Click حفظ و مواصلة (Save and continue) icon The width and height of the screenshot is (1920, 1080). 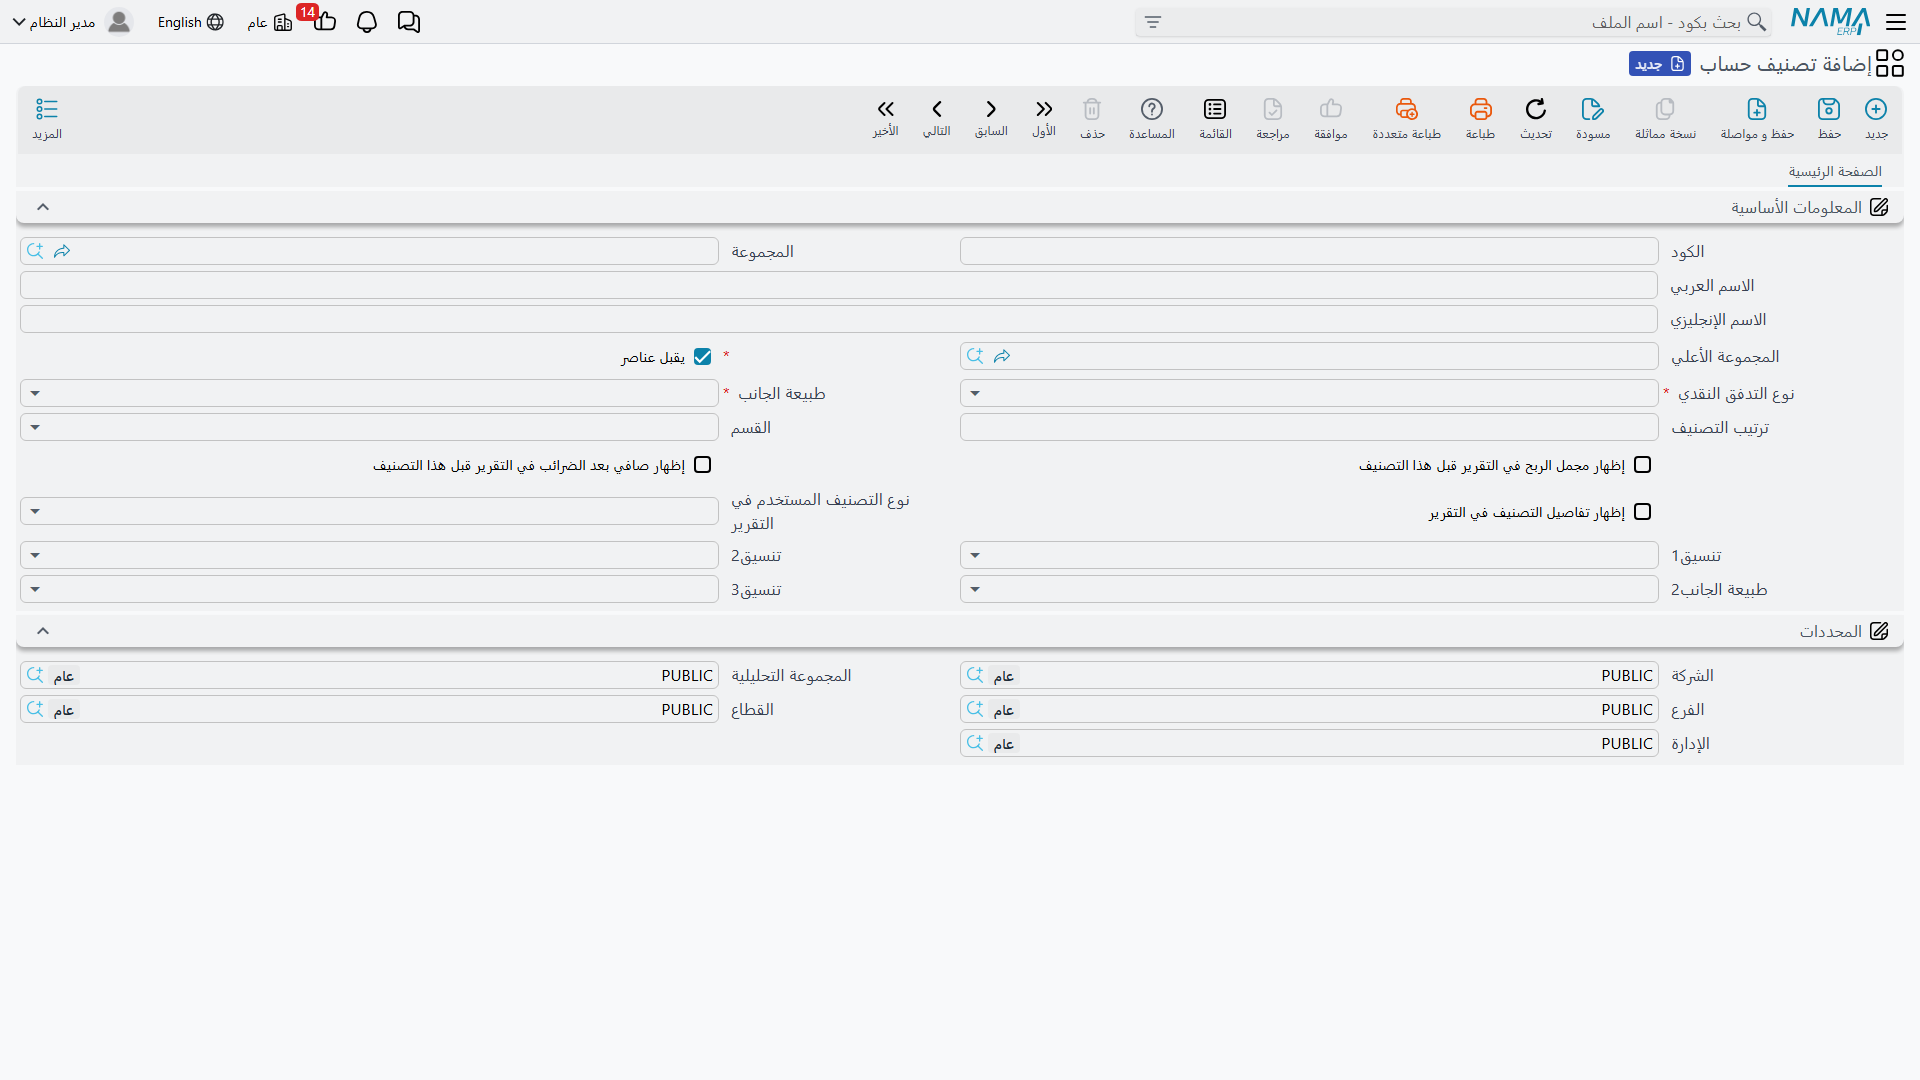(x=1757, y=109)
